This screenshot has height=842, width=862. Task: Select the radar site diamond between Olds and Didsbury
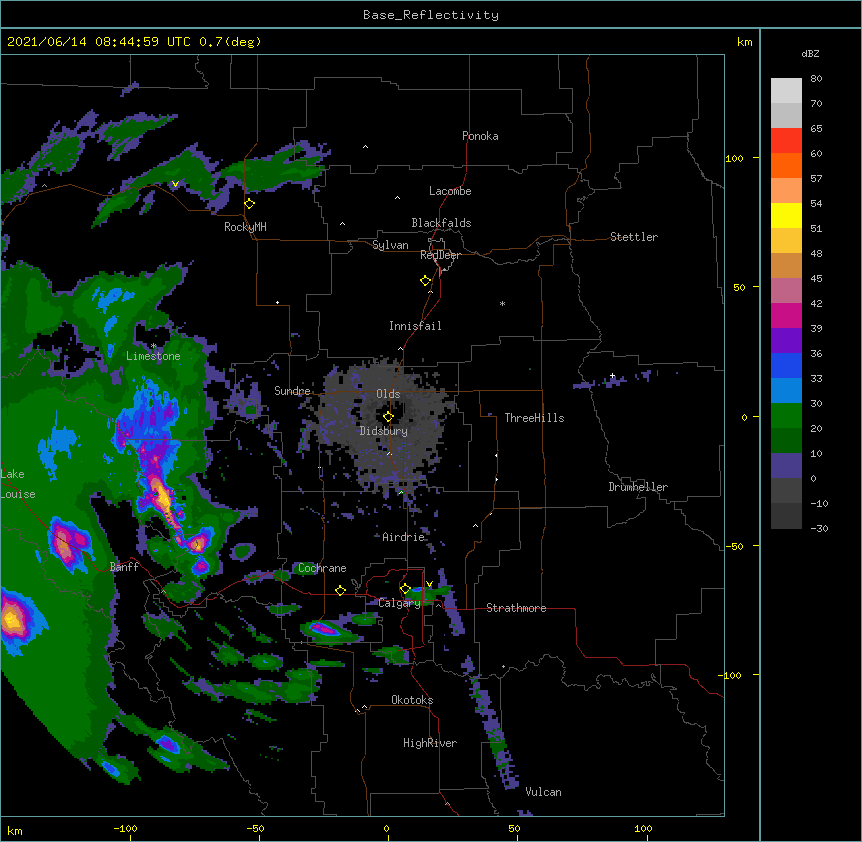click(388, 417)
